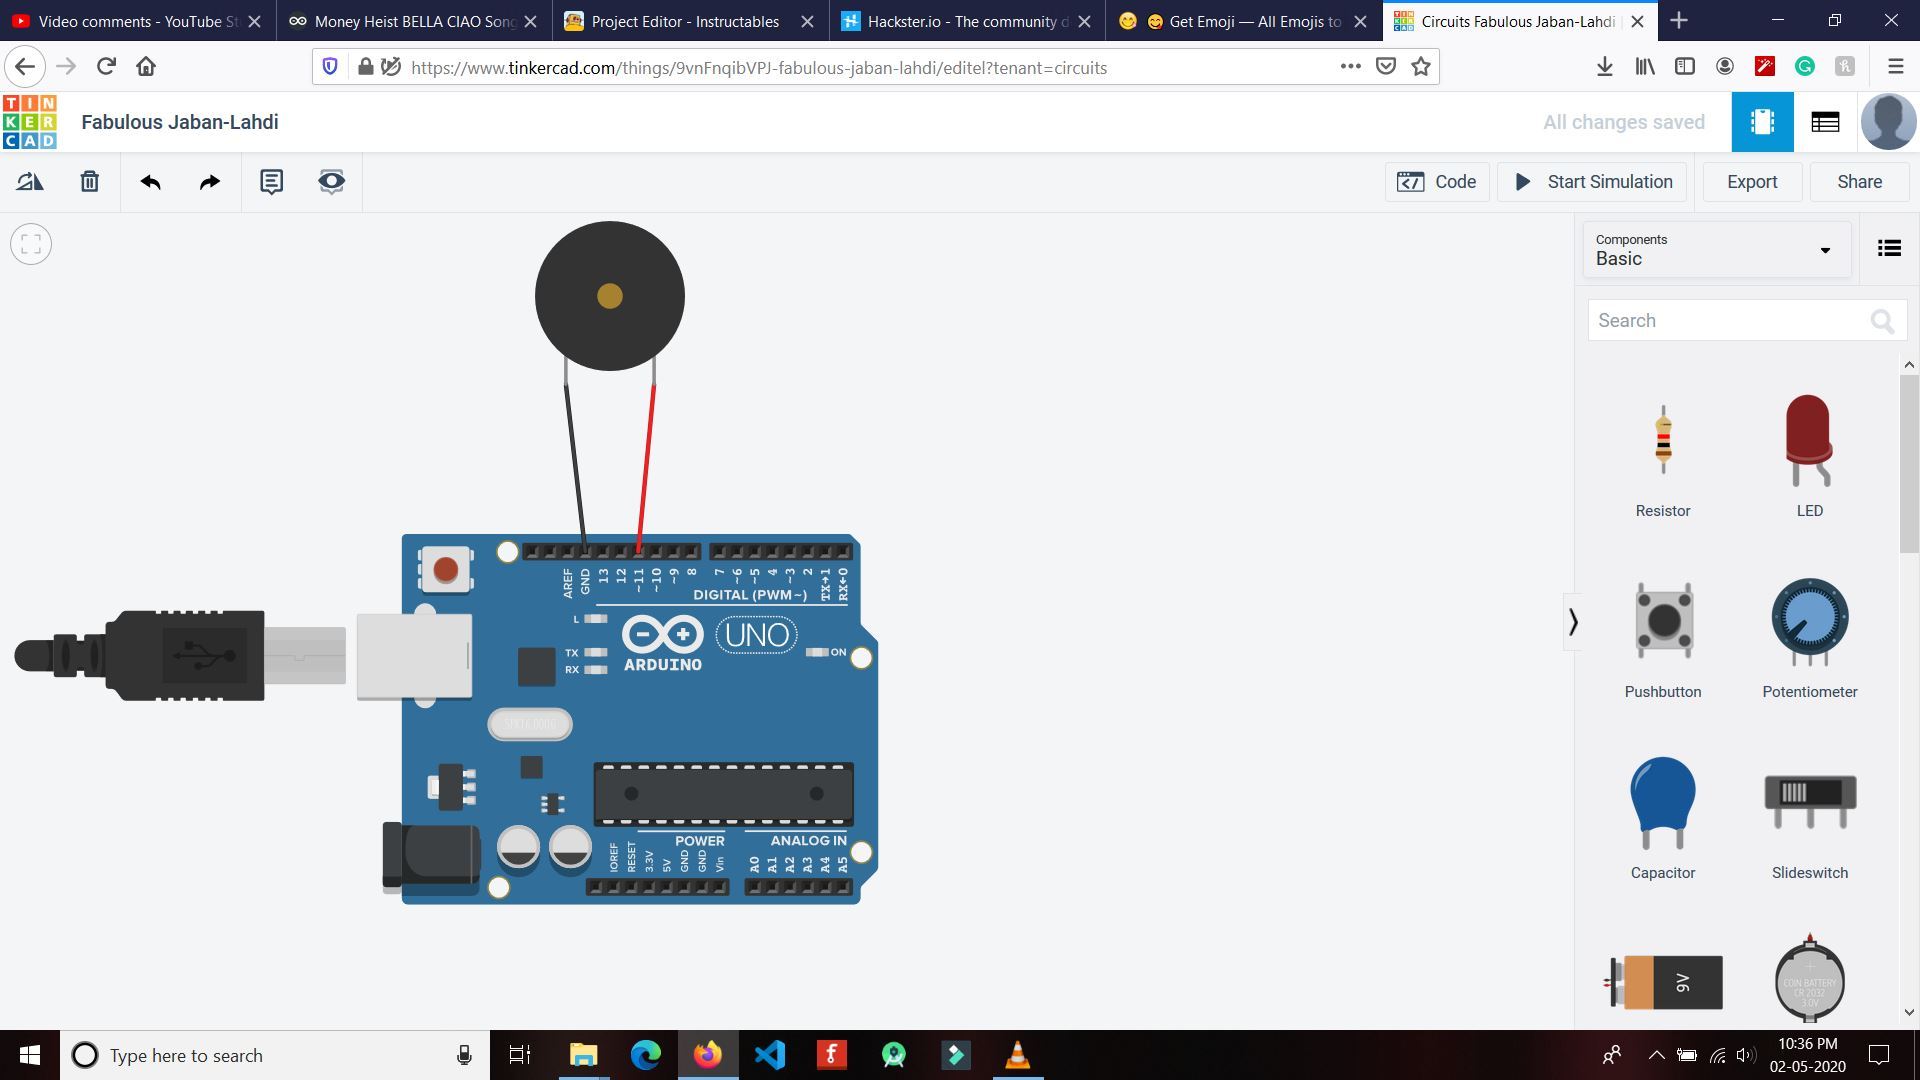Click the Export button
Viewport: 1920px width, 1080px height.
(1752, 182)
